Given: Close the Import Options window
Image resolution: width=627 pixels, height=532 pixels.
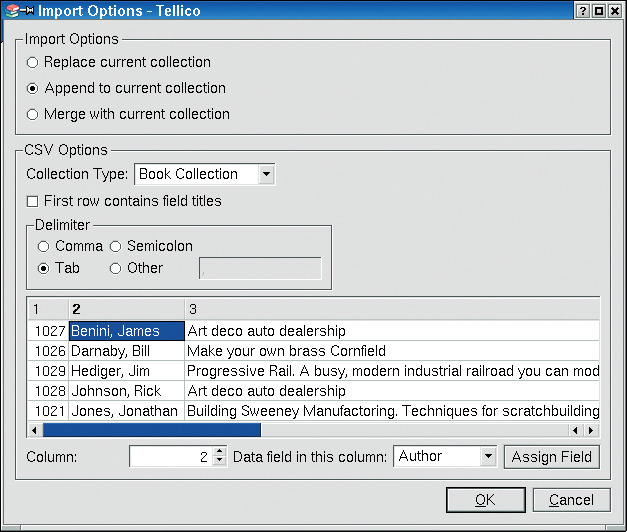Looking at the screenshot, I should 615,11.
